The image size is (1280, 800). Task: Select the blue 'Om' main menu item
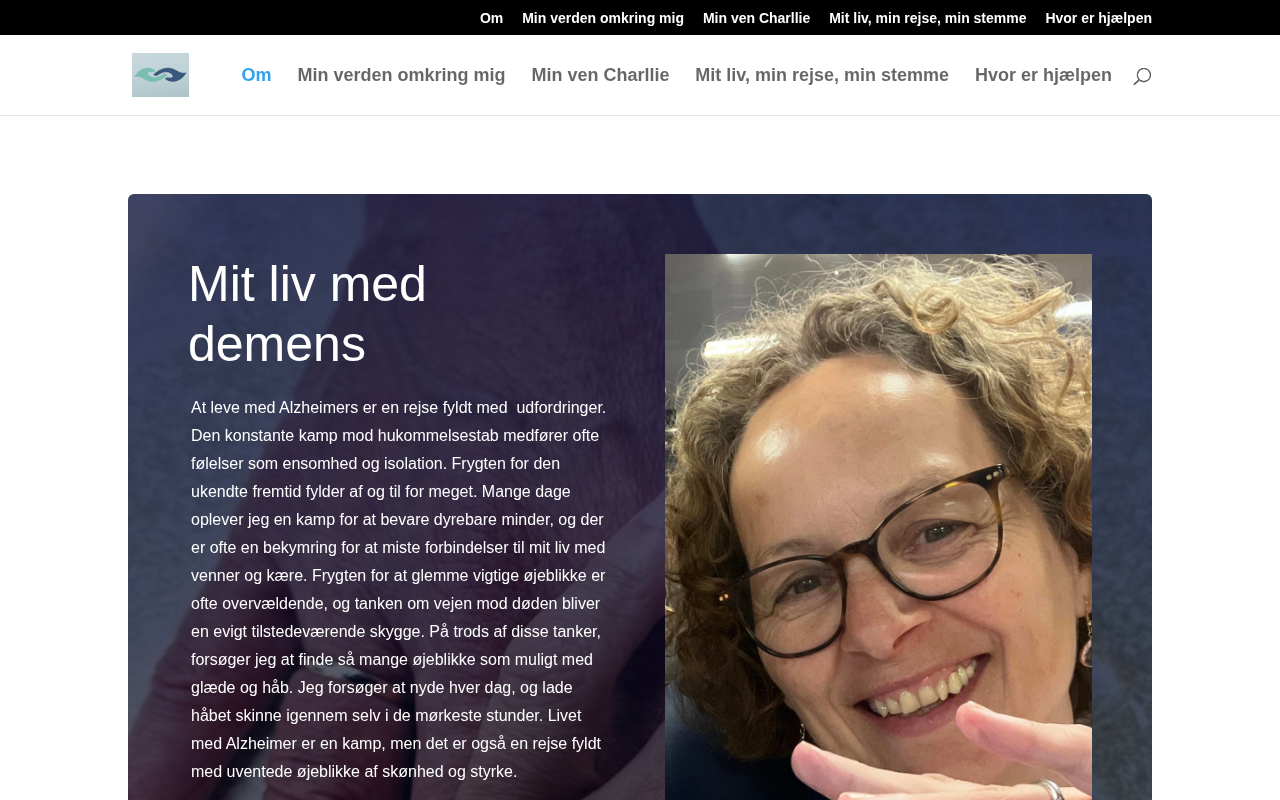(x=256, y=75)
